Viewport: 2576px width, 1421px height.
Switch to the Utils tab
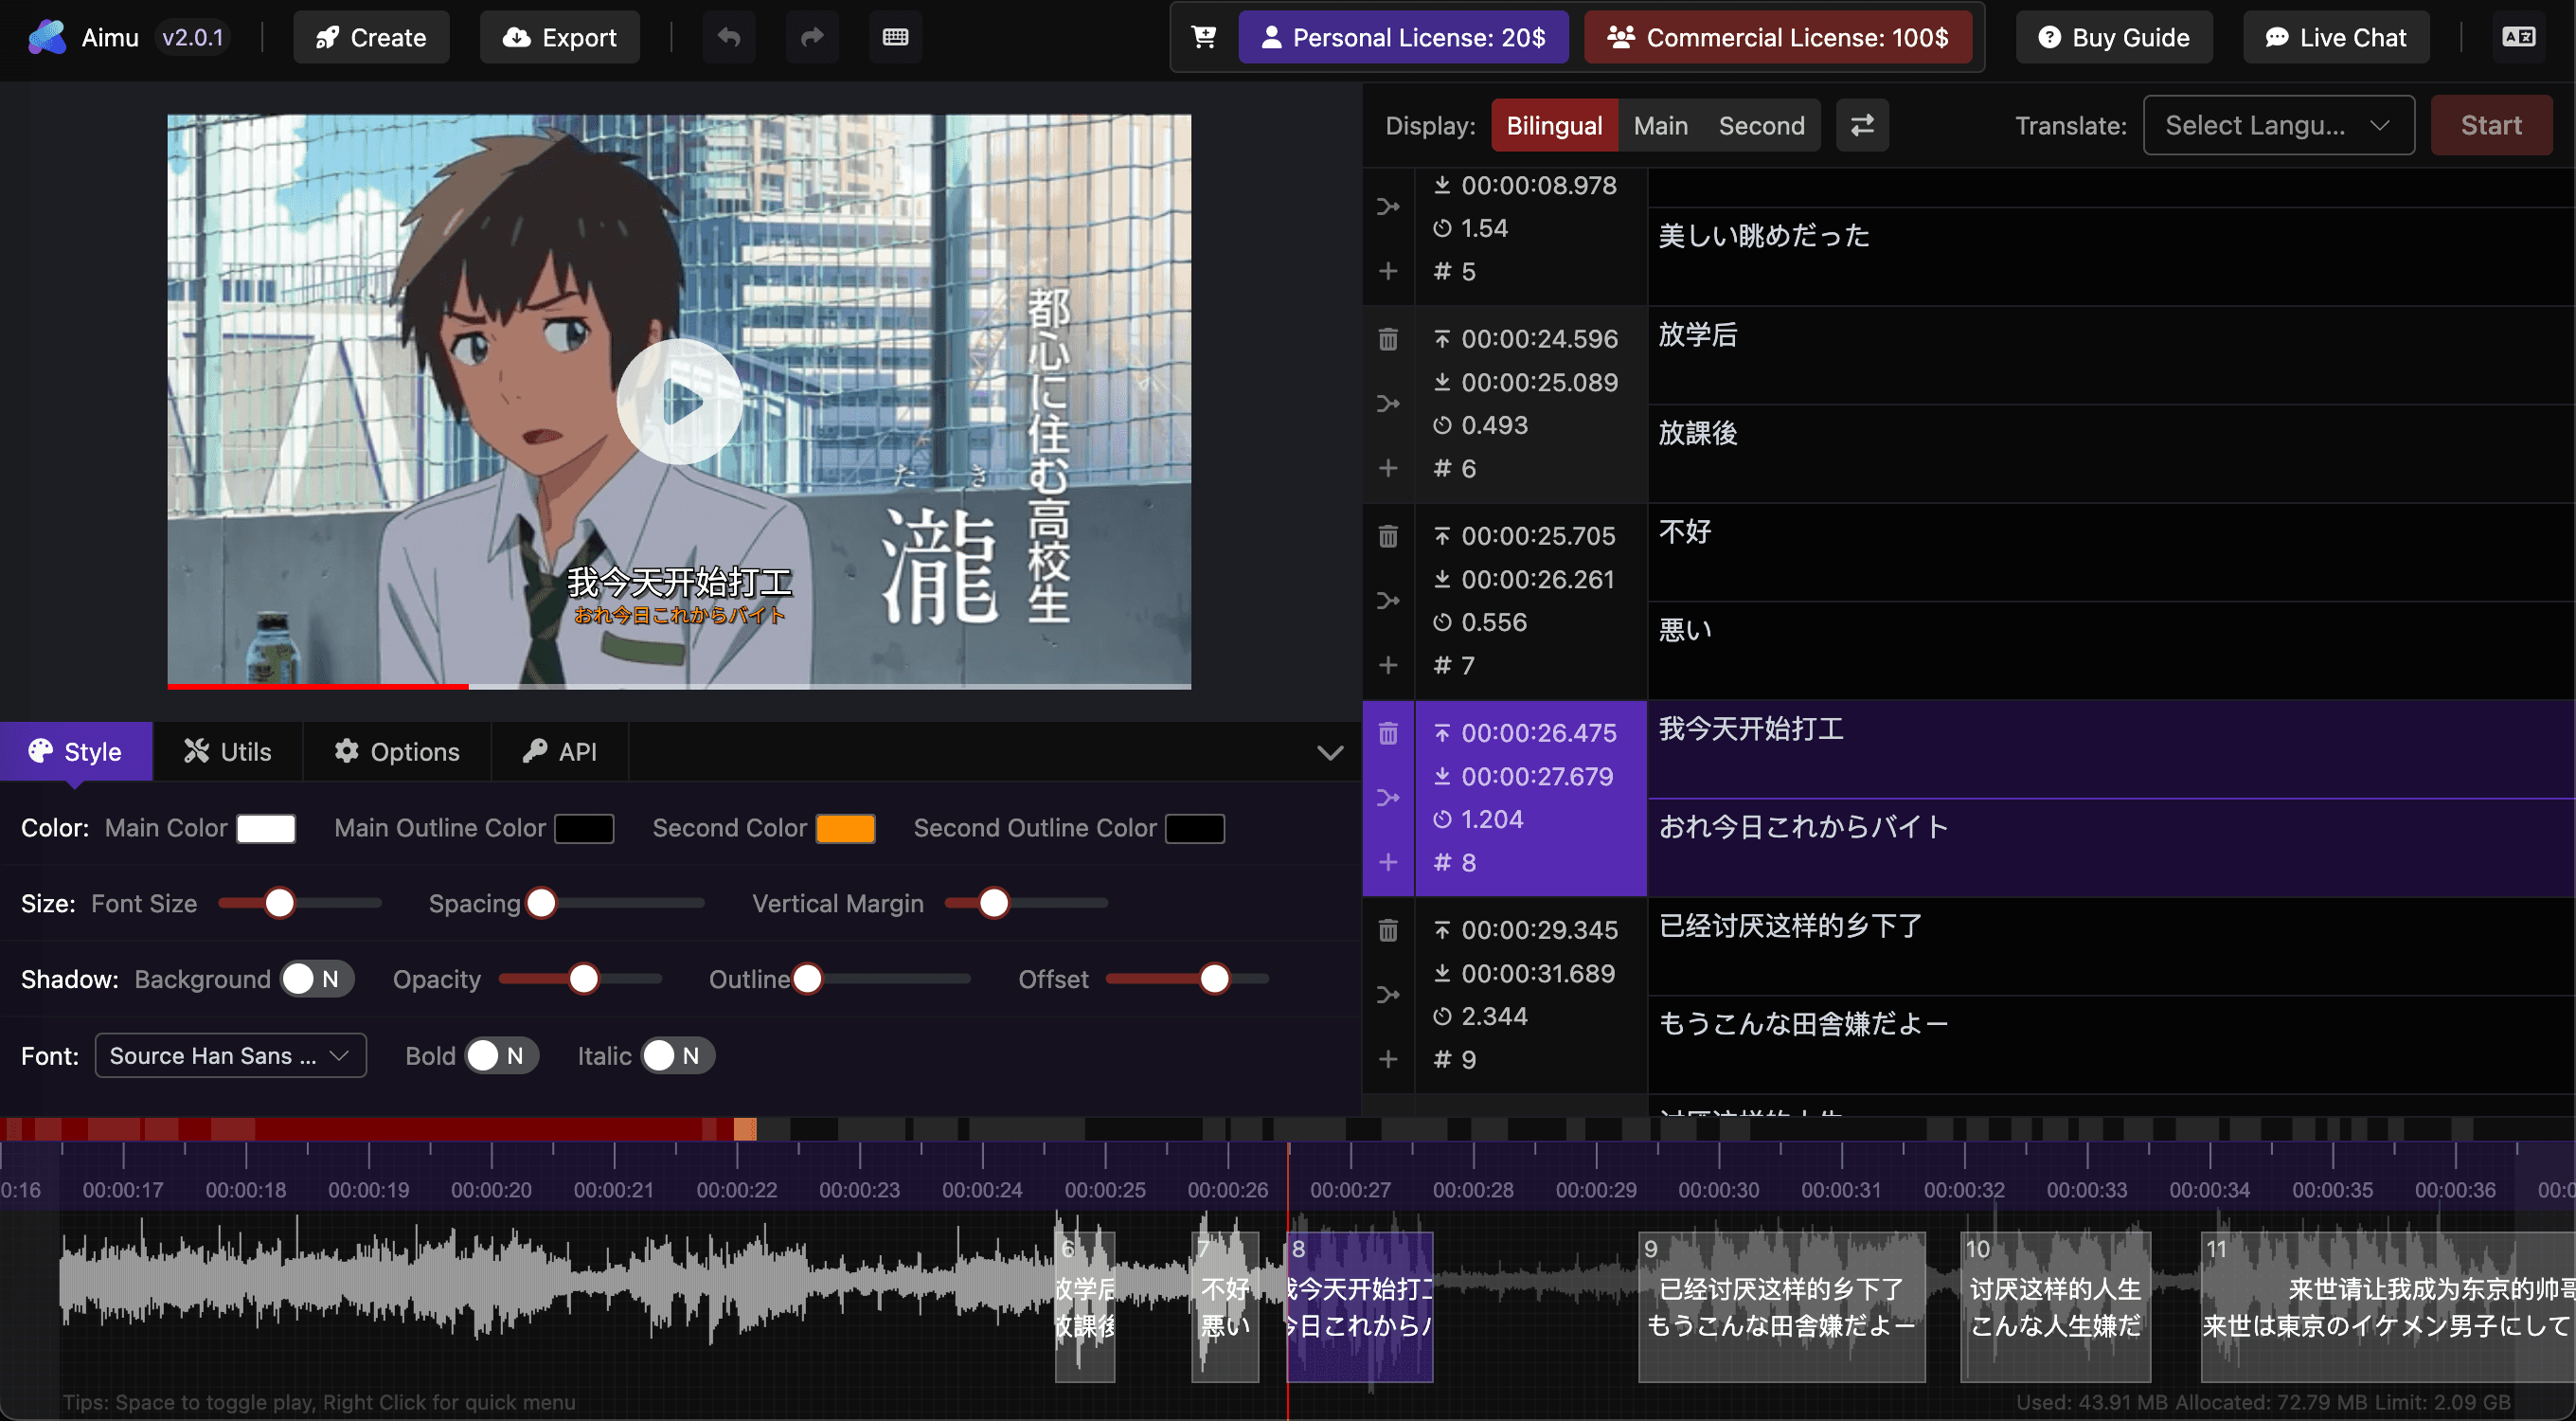pyautogui.click(x=227, y=752)
